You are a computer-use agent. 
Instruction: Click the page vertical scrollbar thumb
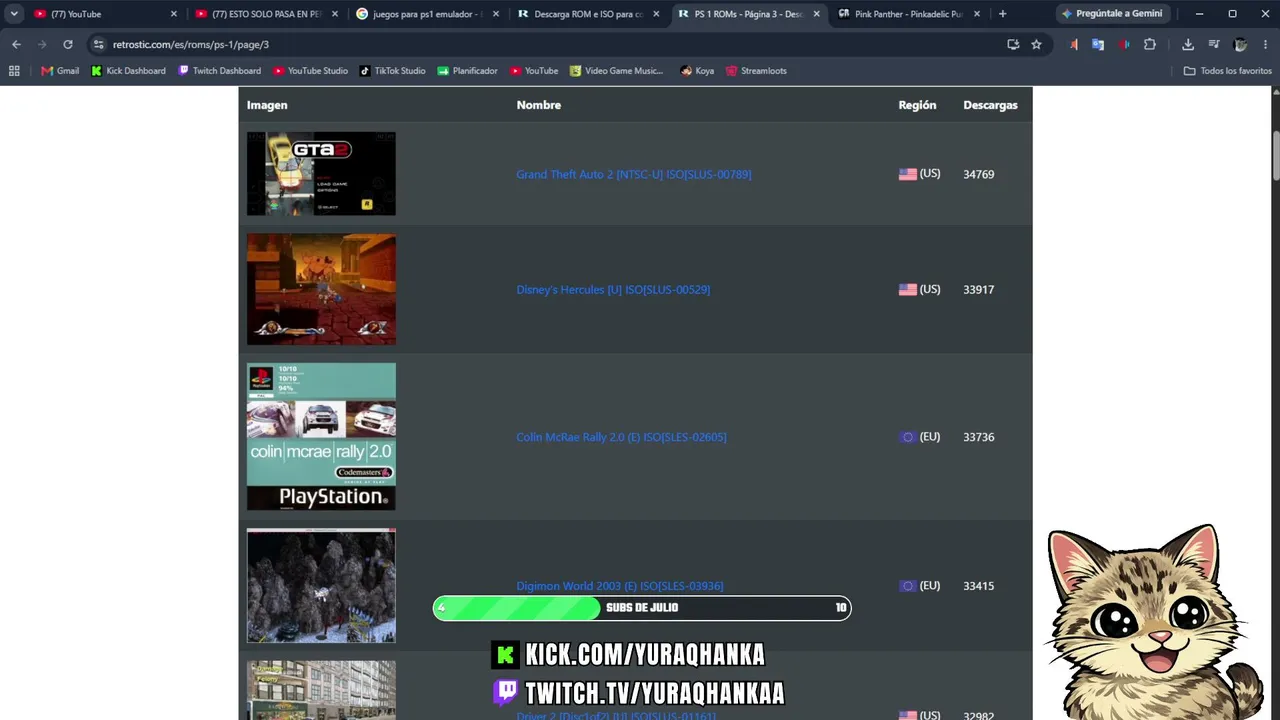point(1275,155)
